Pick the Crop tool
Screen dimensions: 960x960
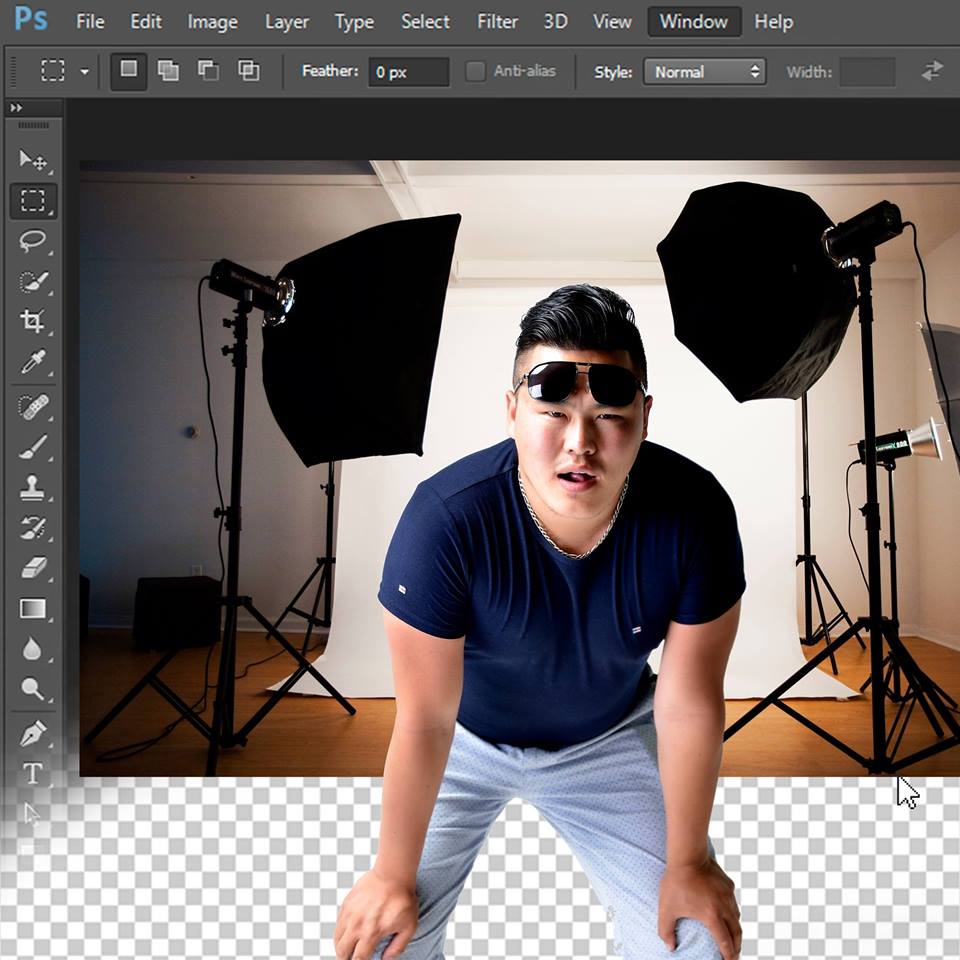click(33, 321)
